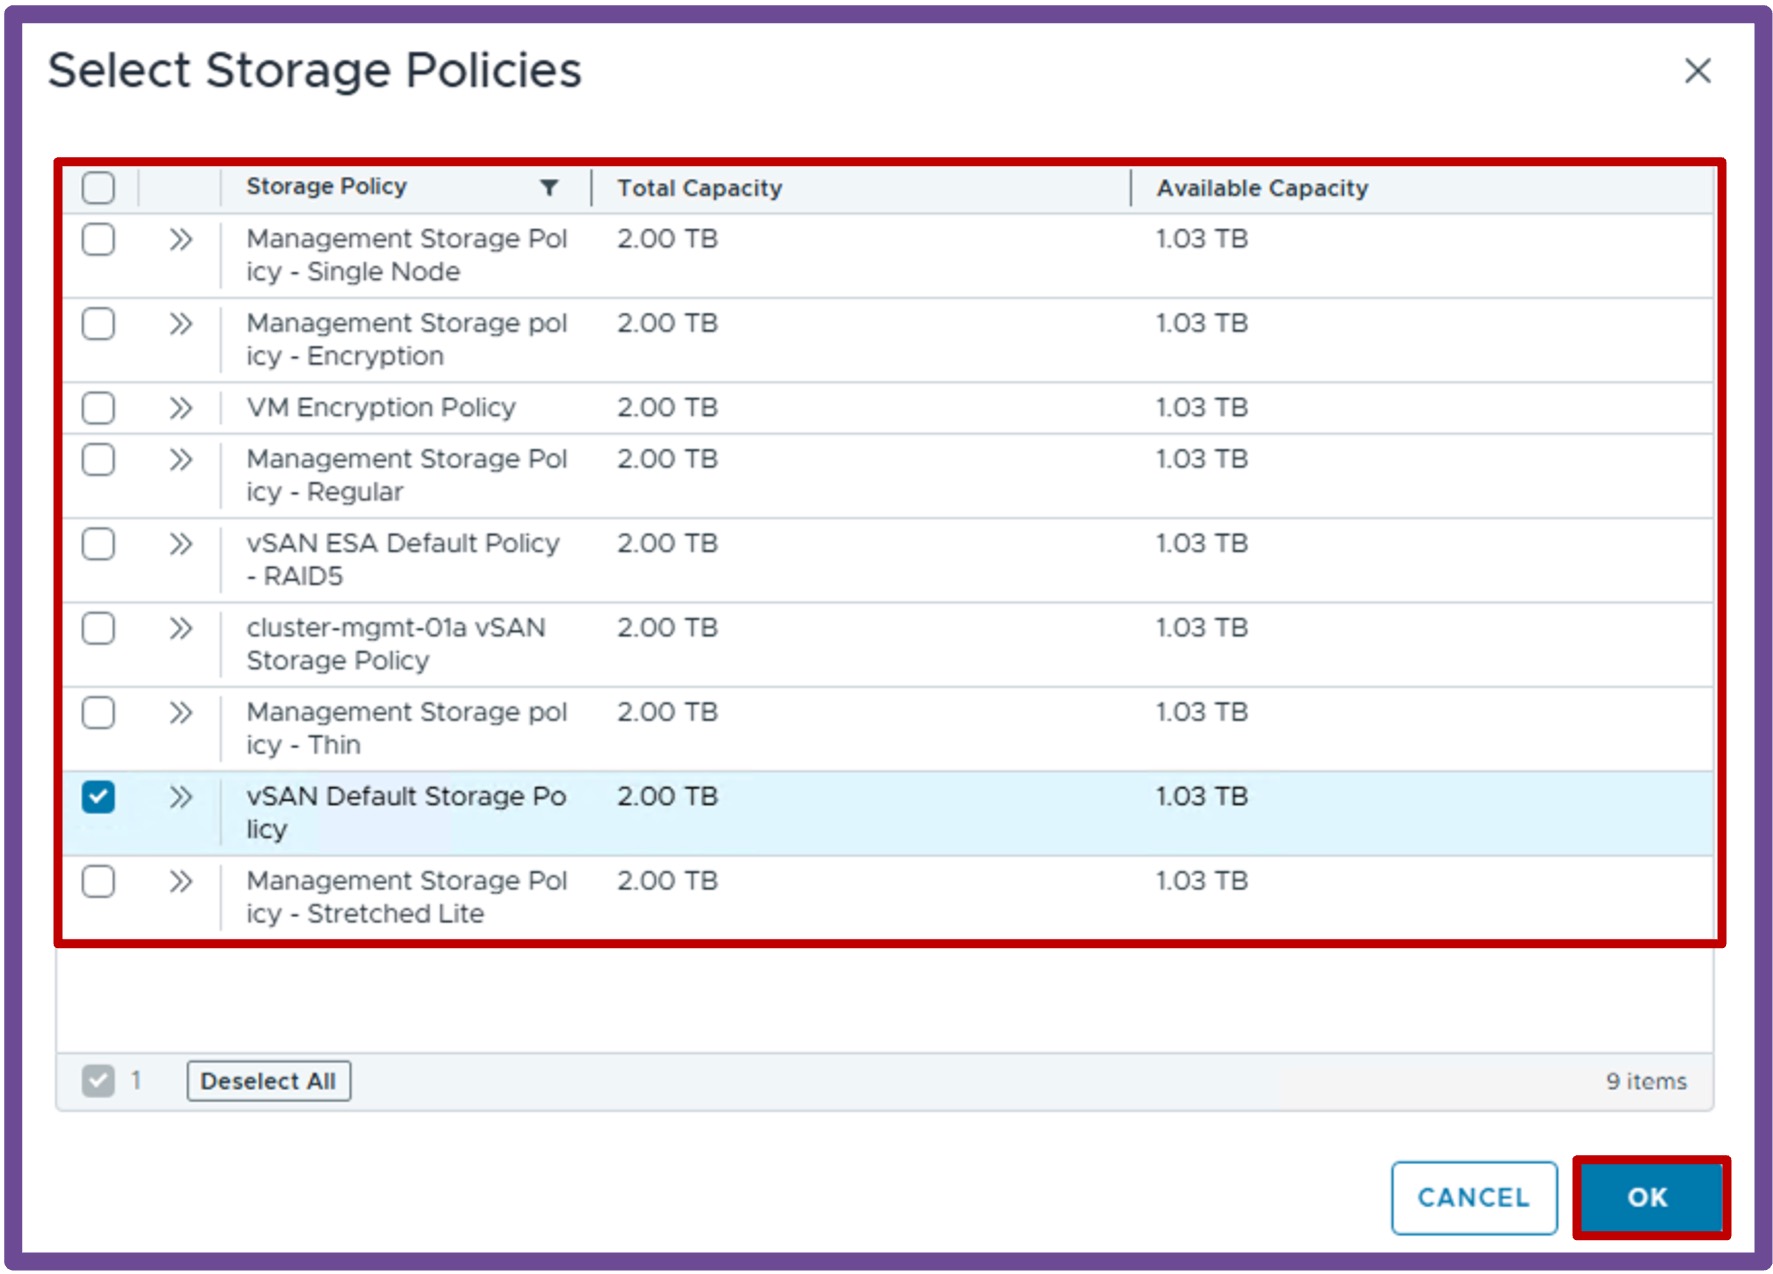
Task: Confirm selection with OK button
Action: (1649, 1197)
